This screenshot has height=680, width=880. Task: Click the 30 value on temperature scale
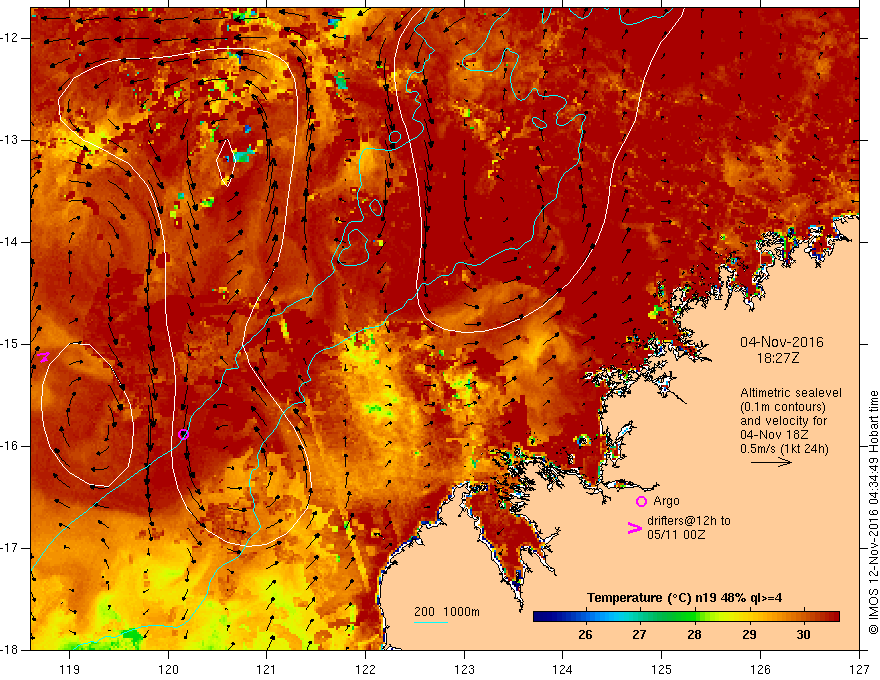[803, 635]
